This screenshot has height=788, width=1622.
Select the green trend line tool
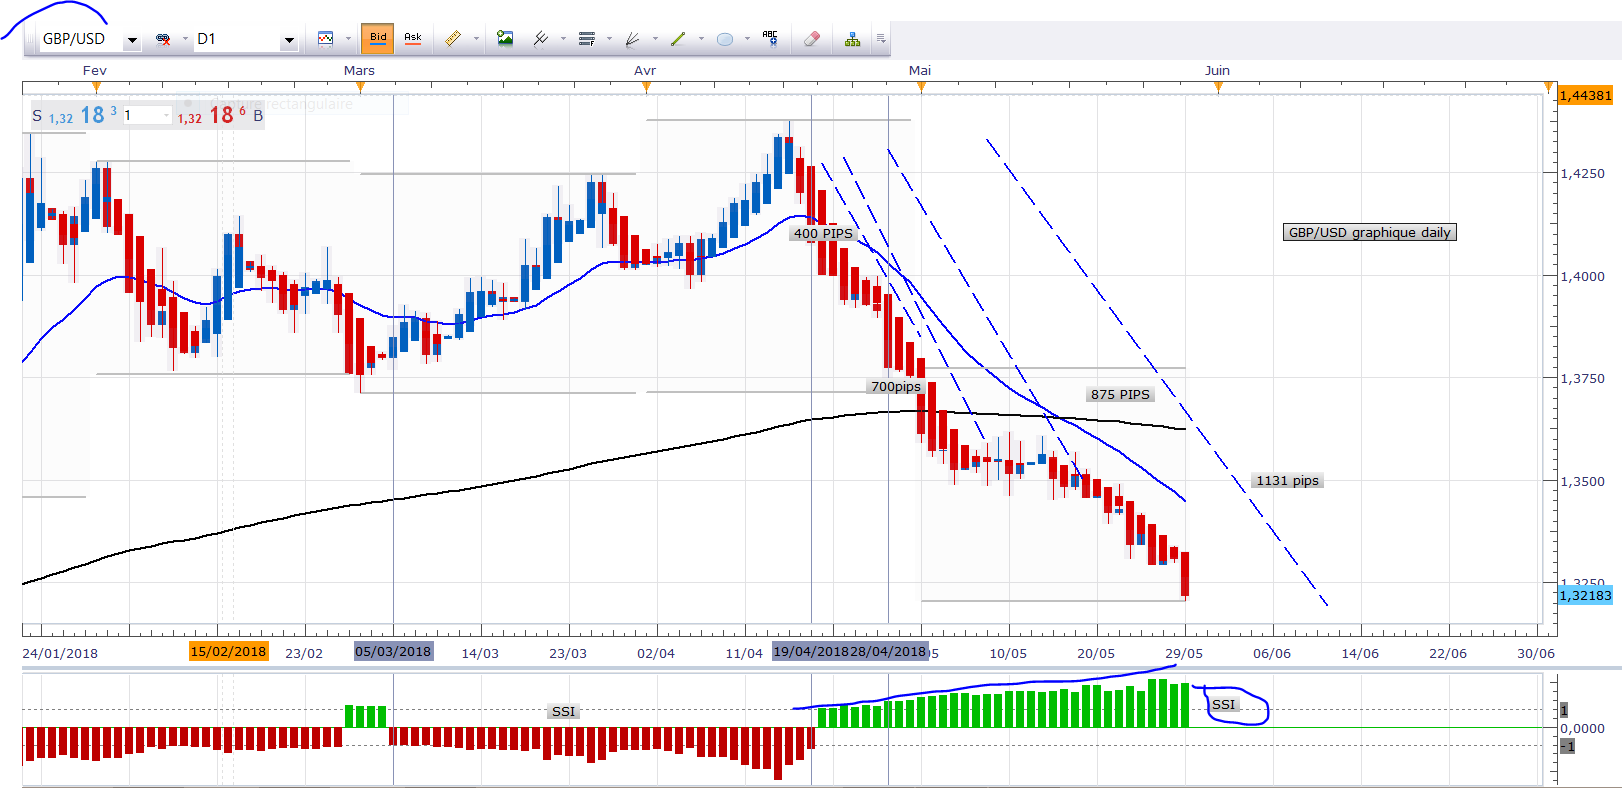tap(678, 39)
